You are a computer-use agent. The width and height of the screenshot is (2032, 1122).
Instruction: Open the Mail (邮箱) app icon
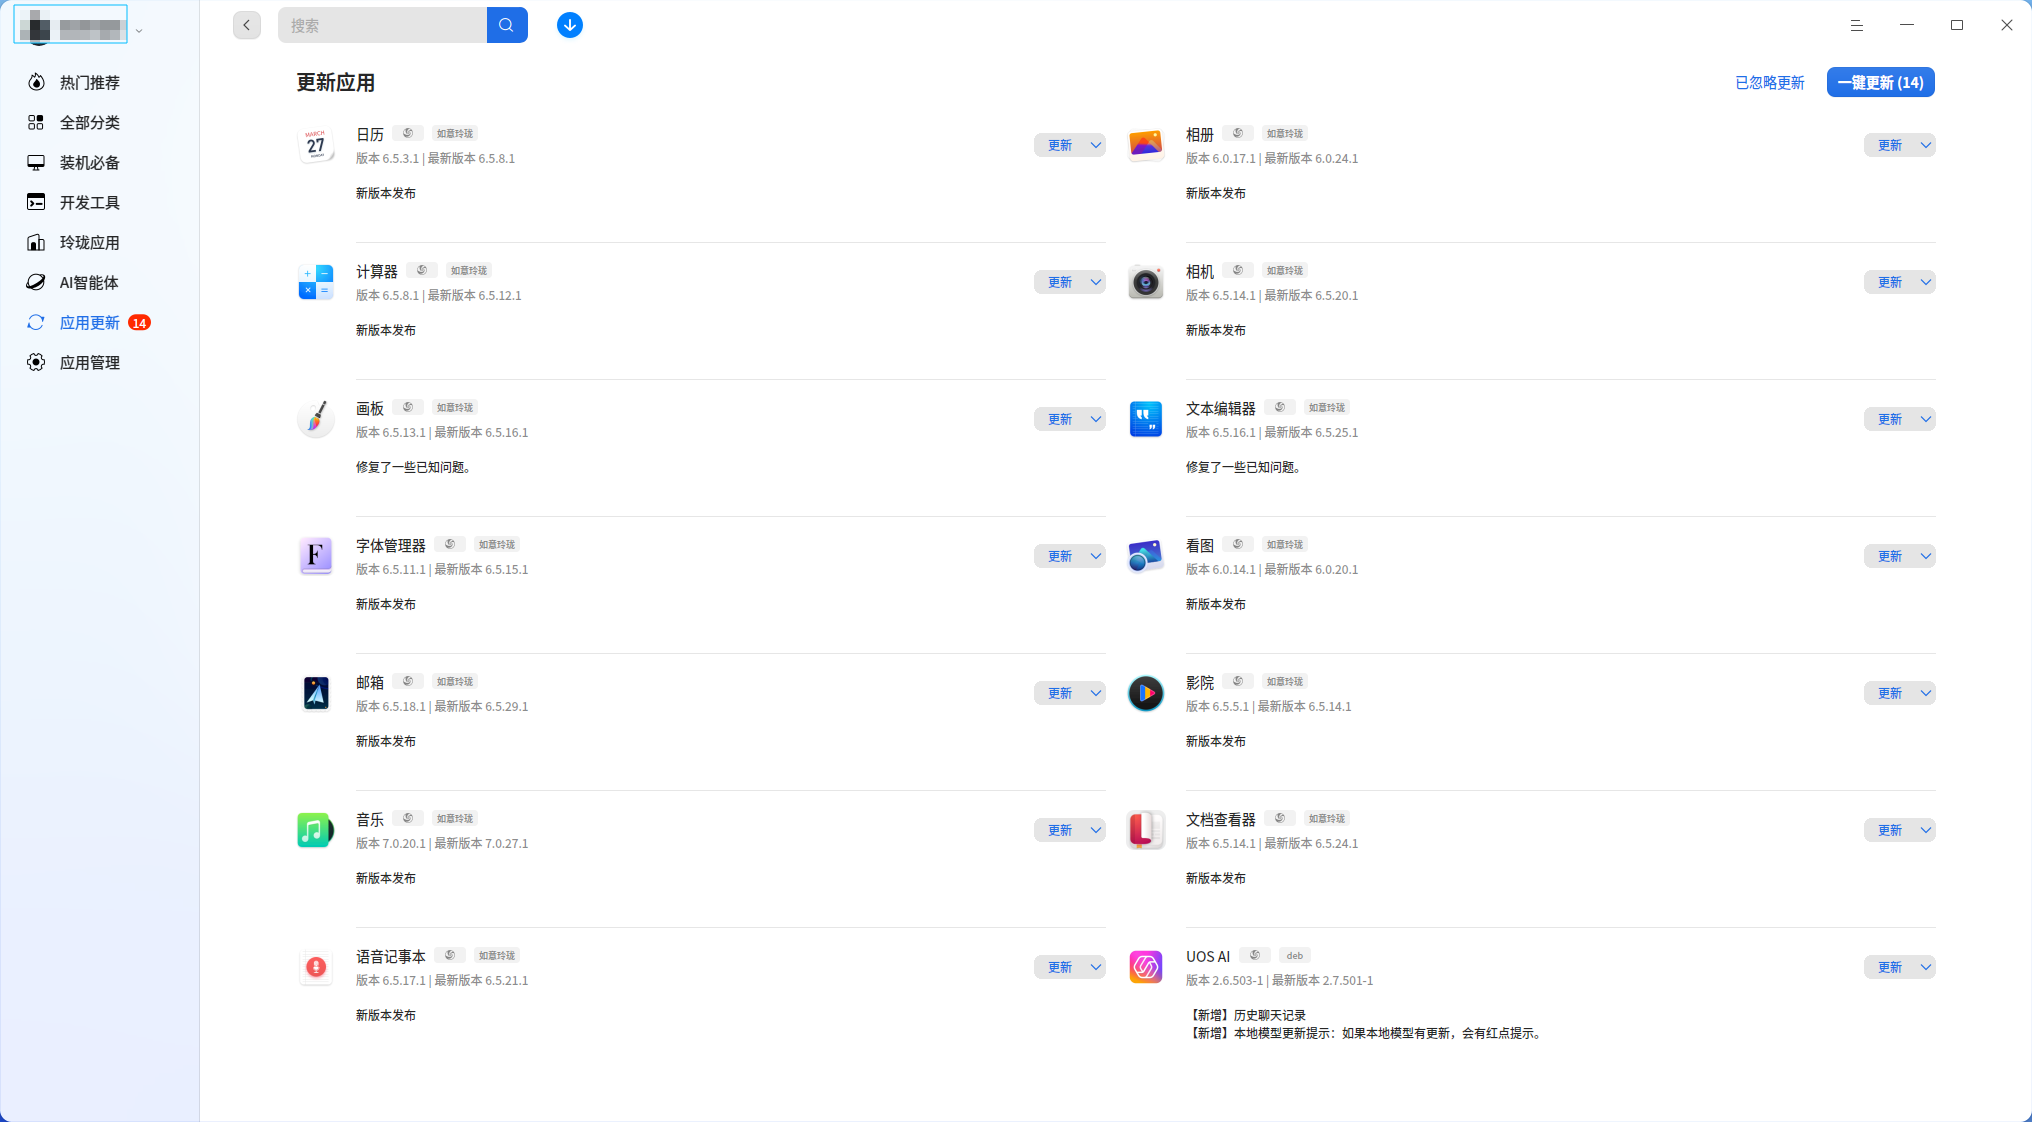[x=316, y=693]
